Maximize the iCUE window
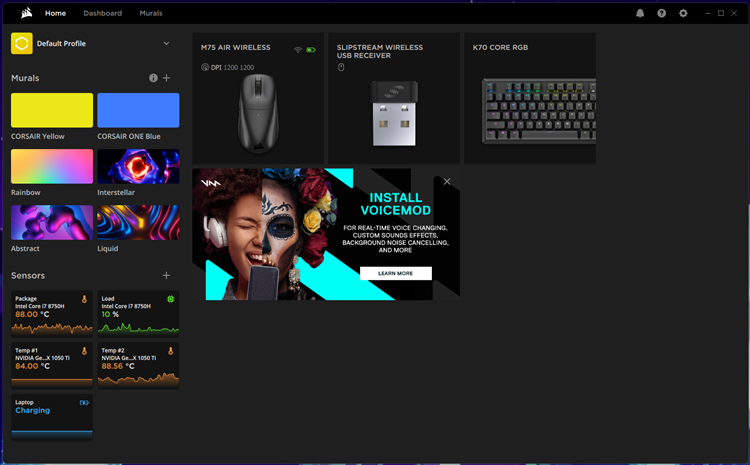The image size is (750, 465). tap(721, 13)
